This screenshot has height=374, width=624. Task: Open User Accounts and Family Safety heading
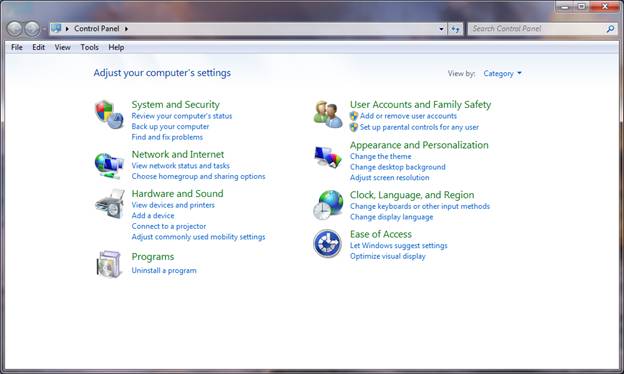point(421,105)
